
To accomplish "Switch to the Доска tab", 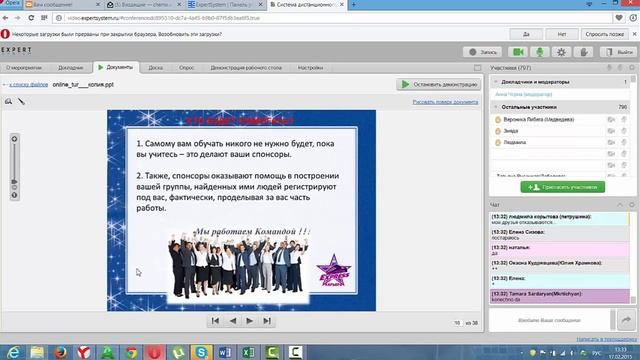I will (x=156, y=68).
